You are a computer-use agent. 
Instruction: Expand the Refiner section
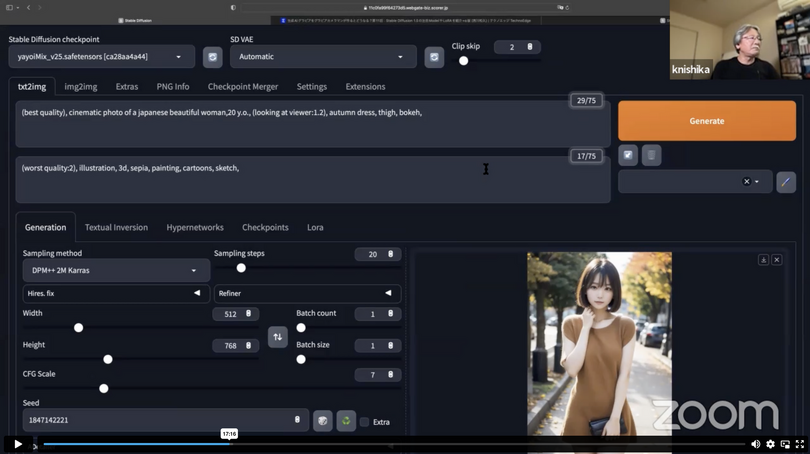point(307,293)
